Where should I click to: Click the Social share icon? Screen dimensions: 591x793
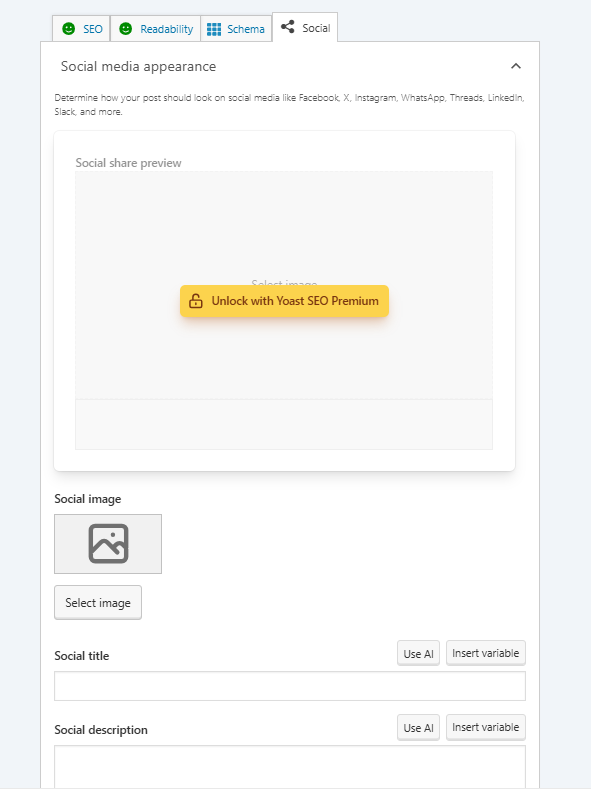pyautogui.click(x=288, y=27)
